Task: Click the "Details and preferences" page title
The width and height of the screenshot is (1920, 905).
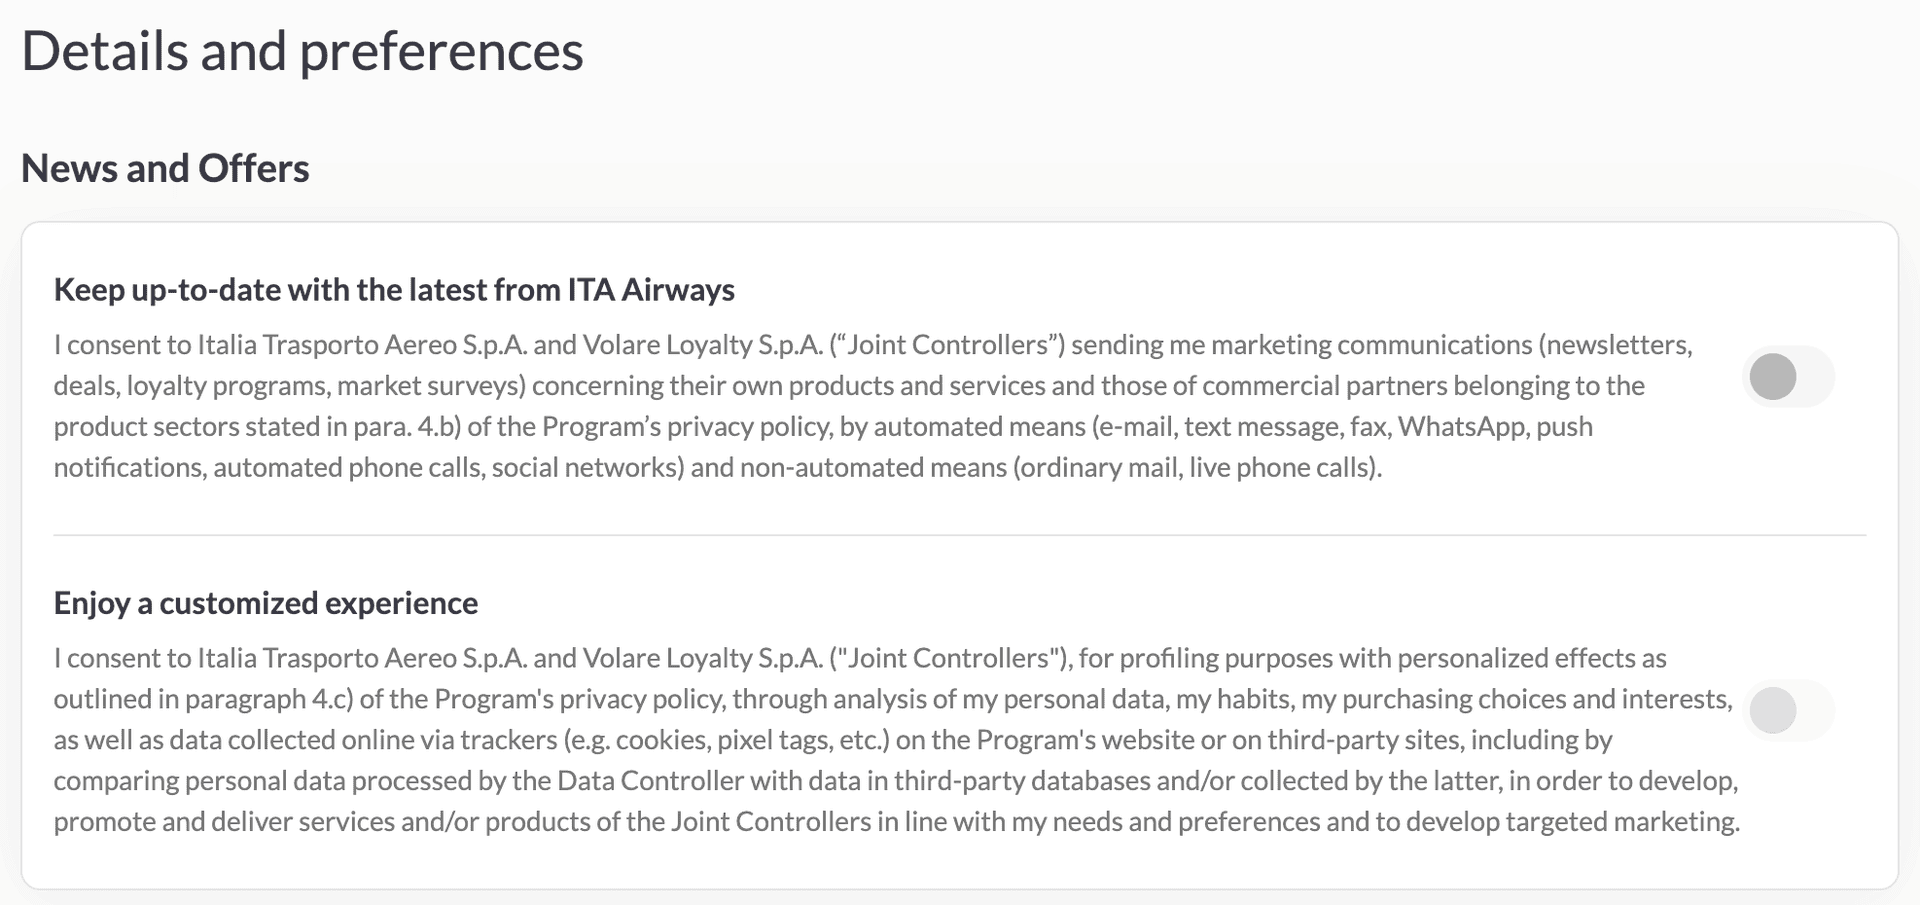Action: tap(302, 51)
